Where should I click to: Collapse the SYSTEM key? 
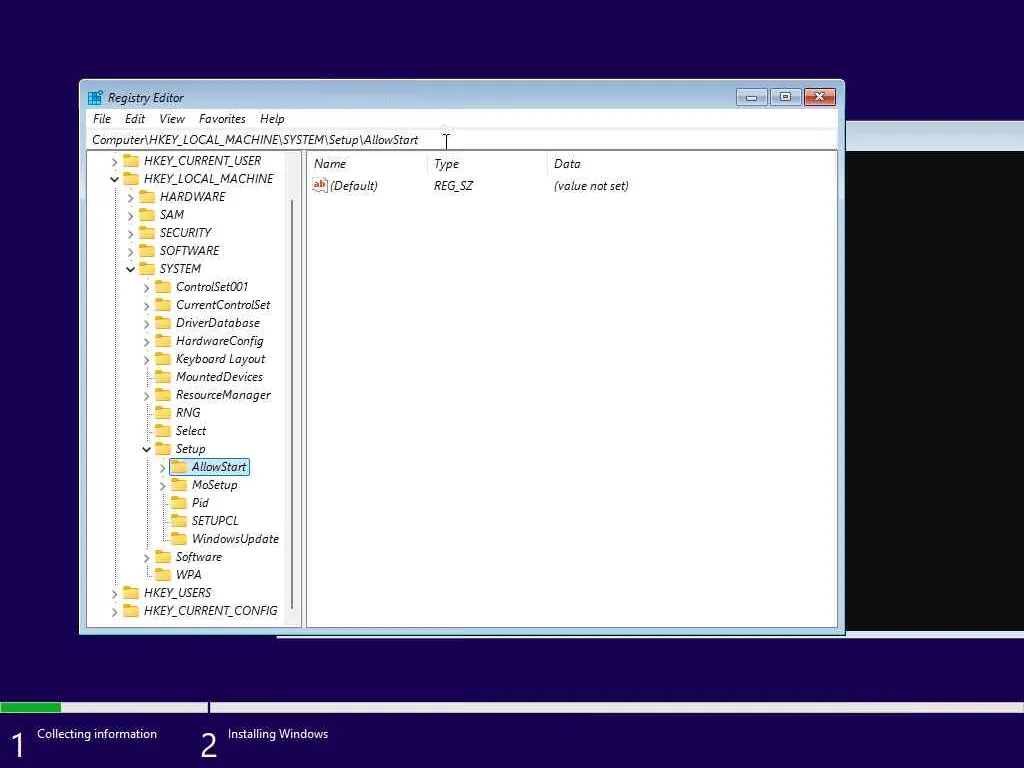(x=131, y=269)
